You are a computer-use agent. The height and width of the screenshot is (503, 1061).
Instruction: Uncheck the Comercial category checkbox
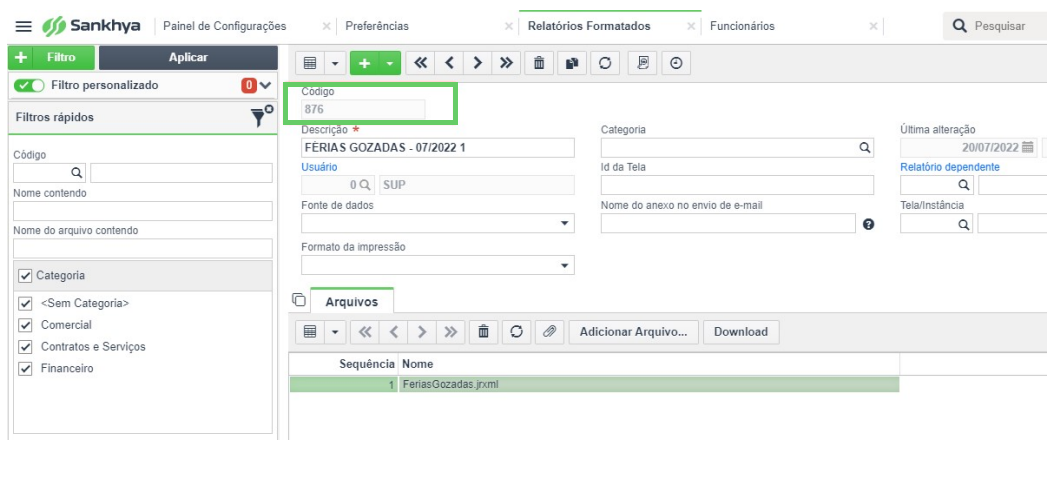tap(26, 325)
